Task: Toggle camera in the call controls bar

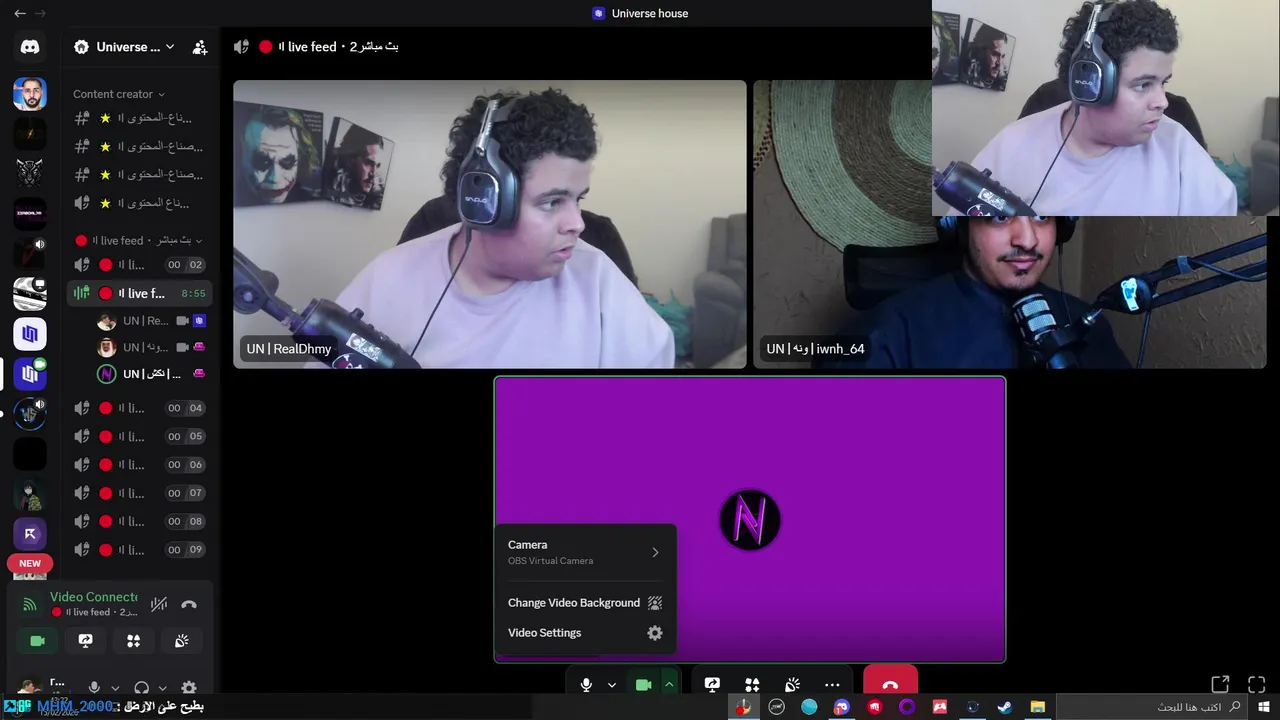Action: point(644,685)
